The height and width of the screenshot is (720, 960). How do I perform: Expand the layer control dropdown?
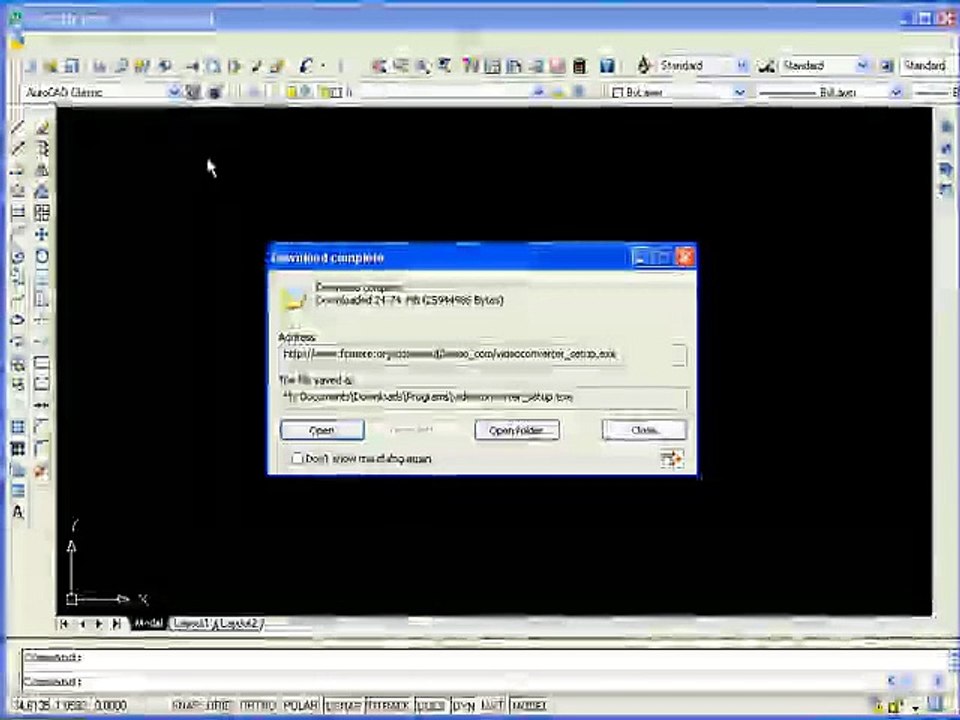point(538,92)
